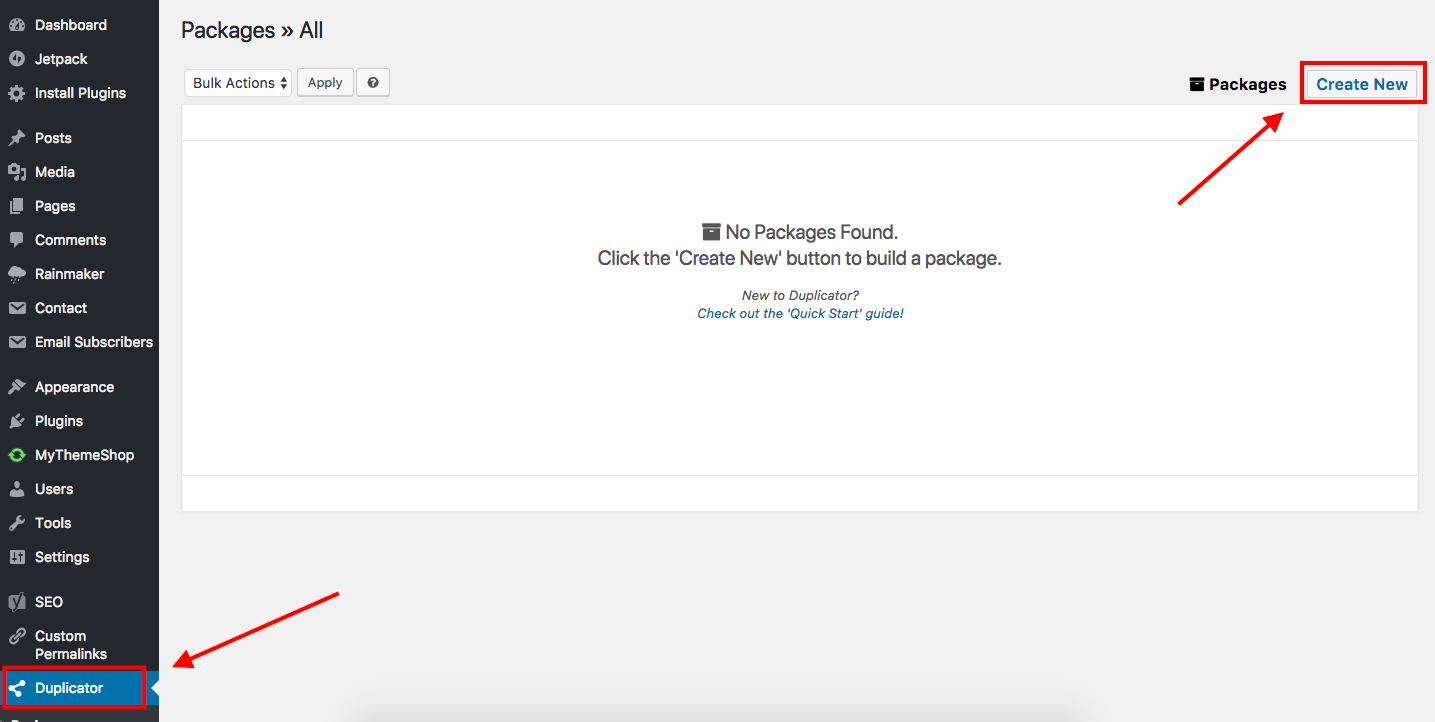The width and height of the screenshot is (1435, 722).
Task: Click the Posts pushpin icon
Action: (x=17, y=138)
